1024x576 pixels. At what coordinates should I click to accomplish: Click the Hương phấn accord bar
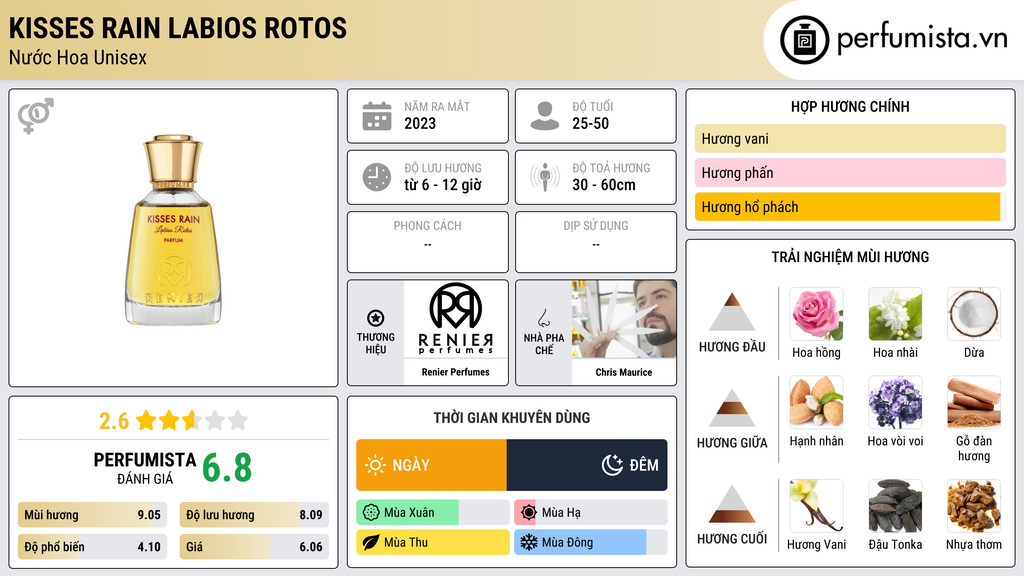[850, 172]
